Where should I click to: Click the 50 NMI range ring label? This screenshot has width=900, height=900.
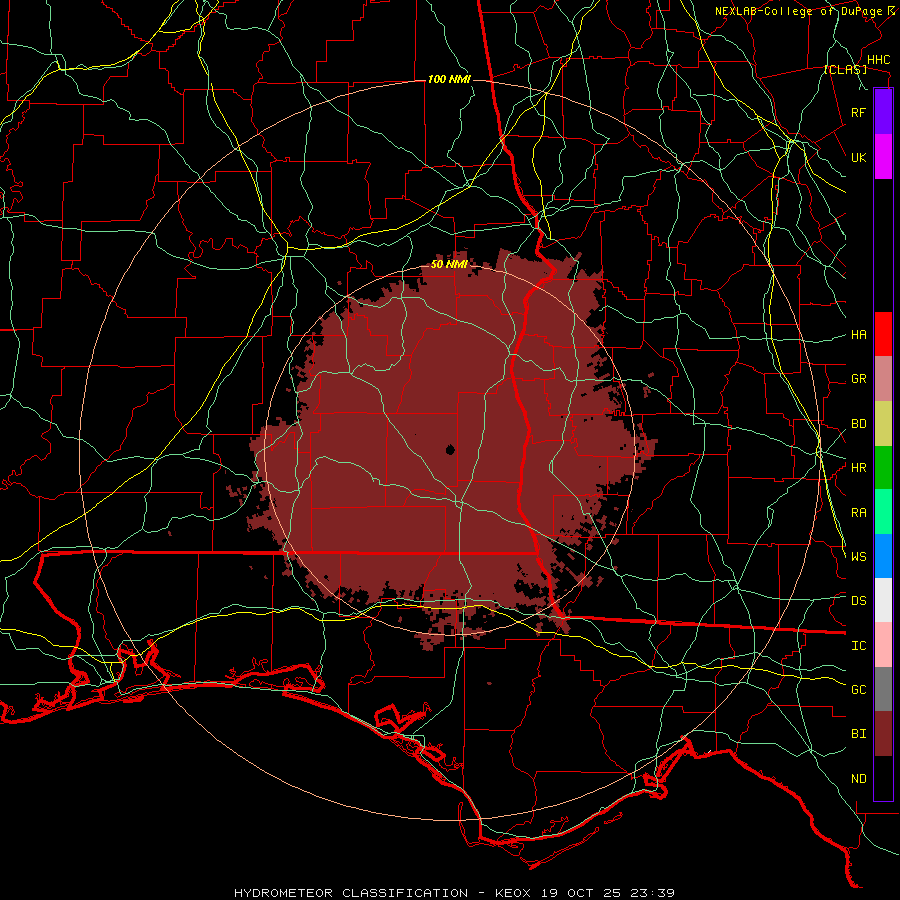pos(449,264)
